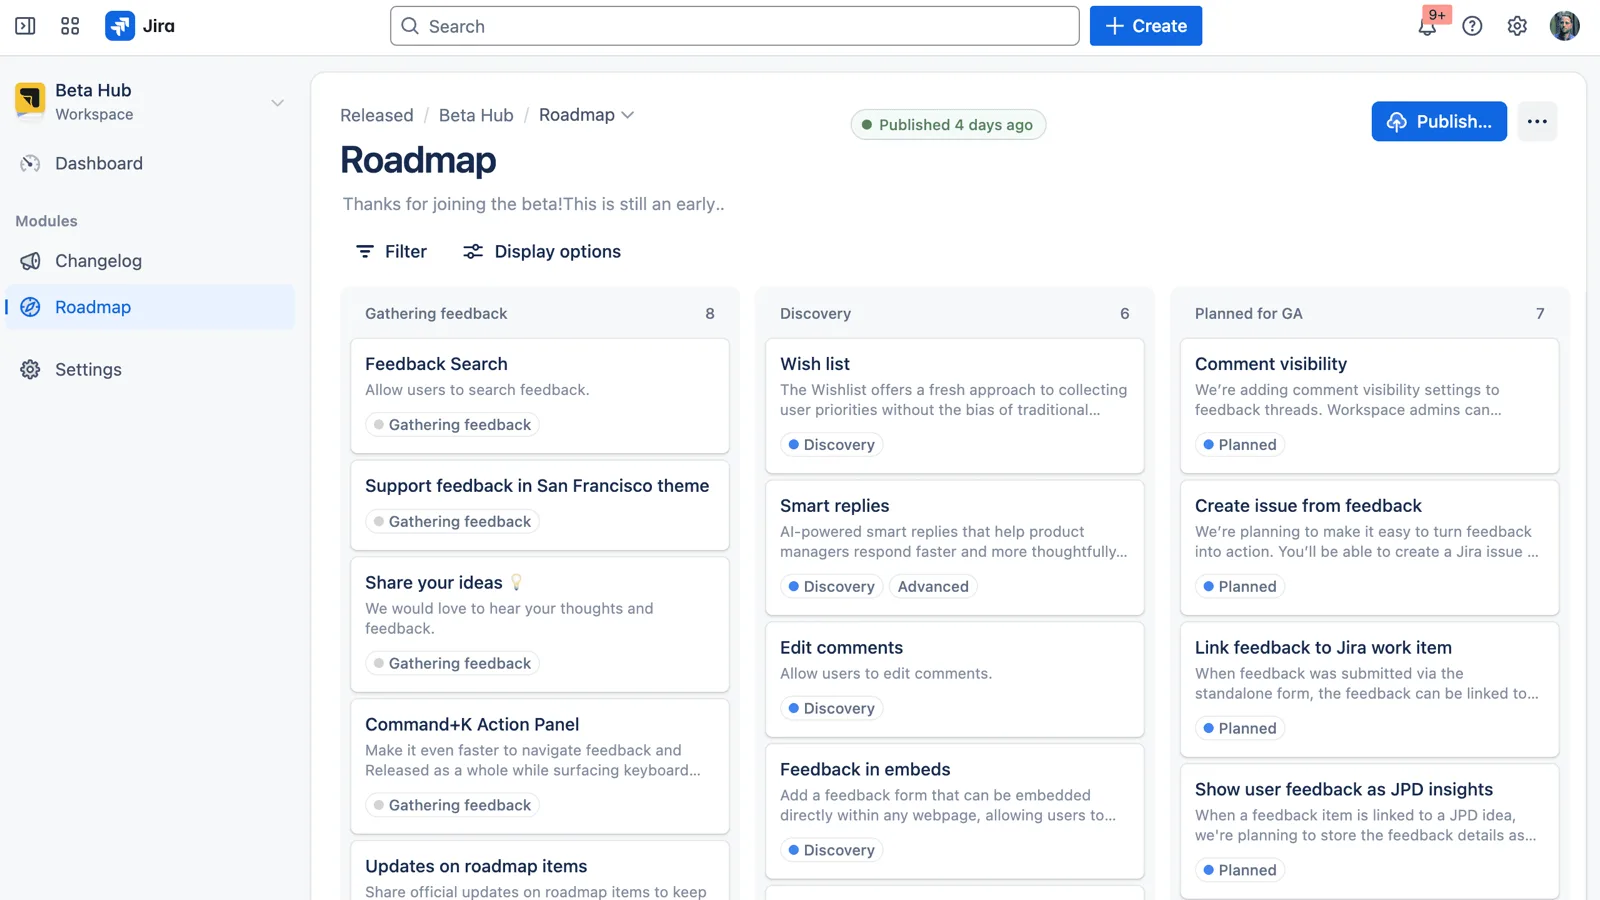Expand the Roadmap breadcrumb dropdown chevron
Viewport: 1600px width, 900px height.
tap(627, 115)
